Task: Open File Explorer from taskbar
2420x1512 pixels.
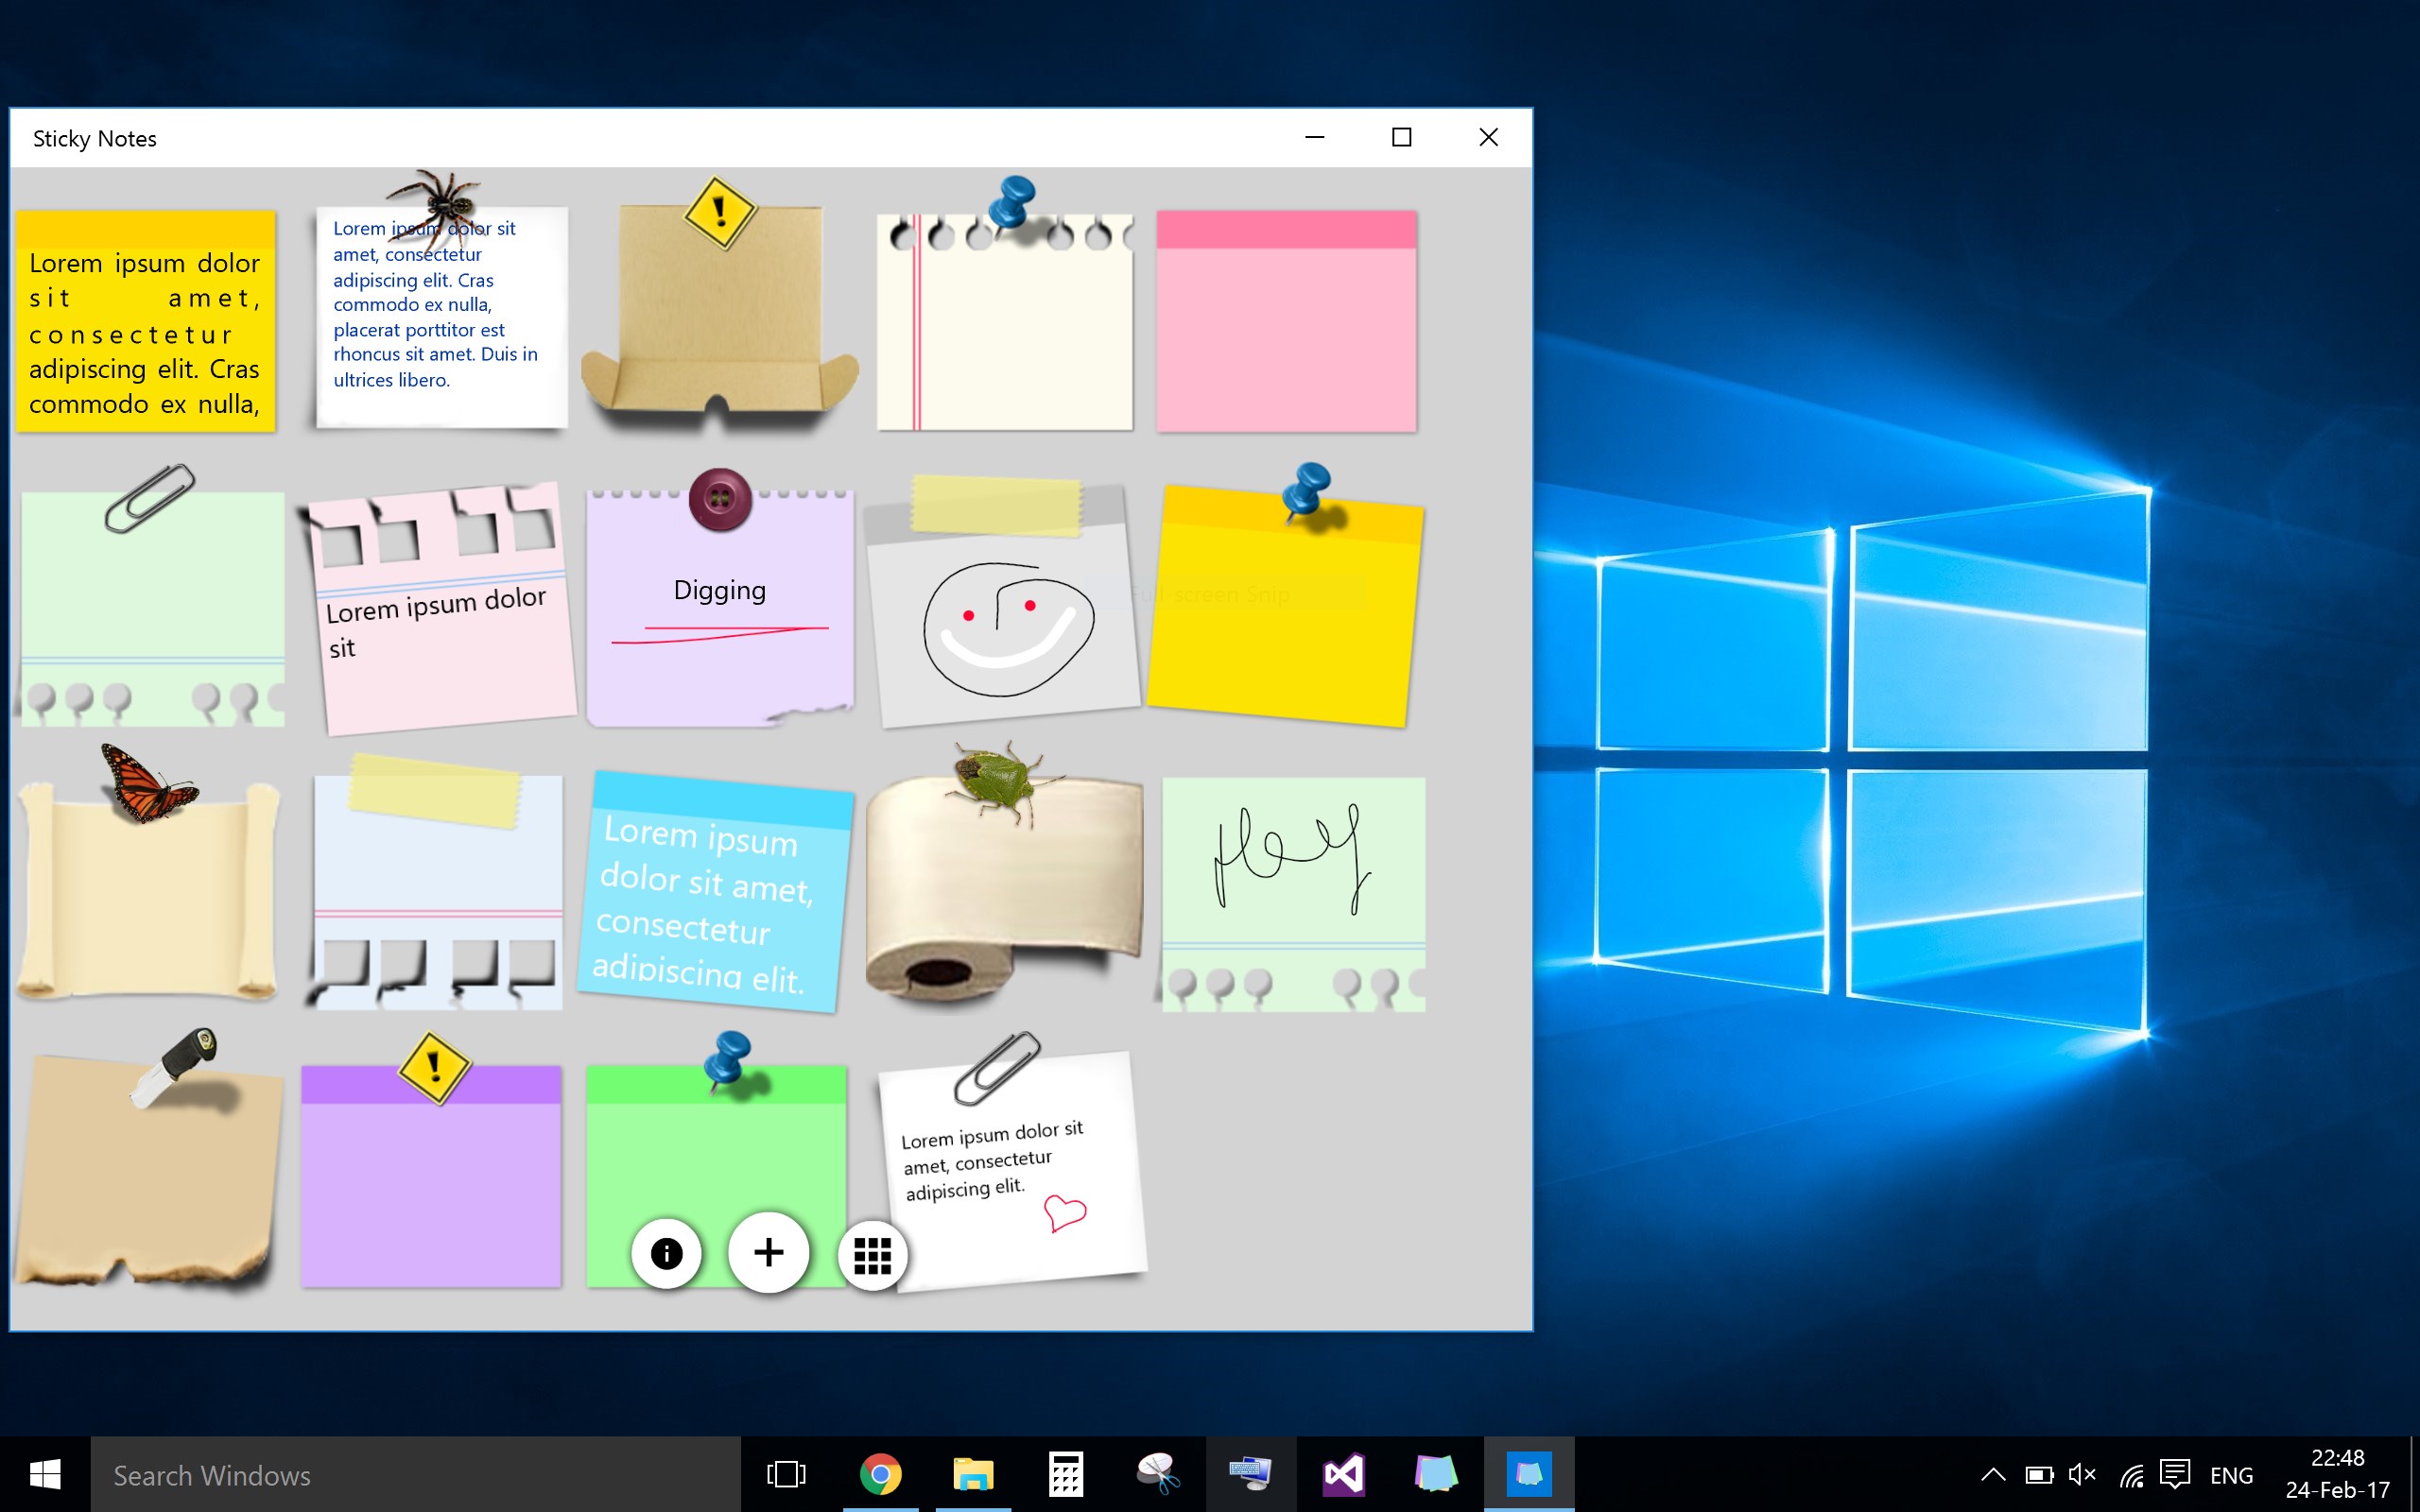Action: pos(973,1474)
